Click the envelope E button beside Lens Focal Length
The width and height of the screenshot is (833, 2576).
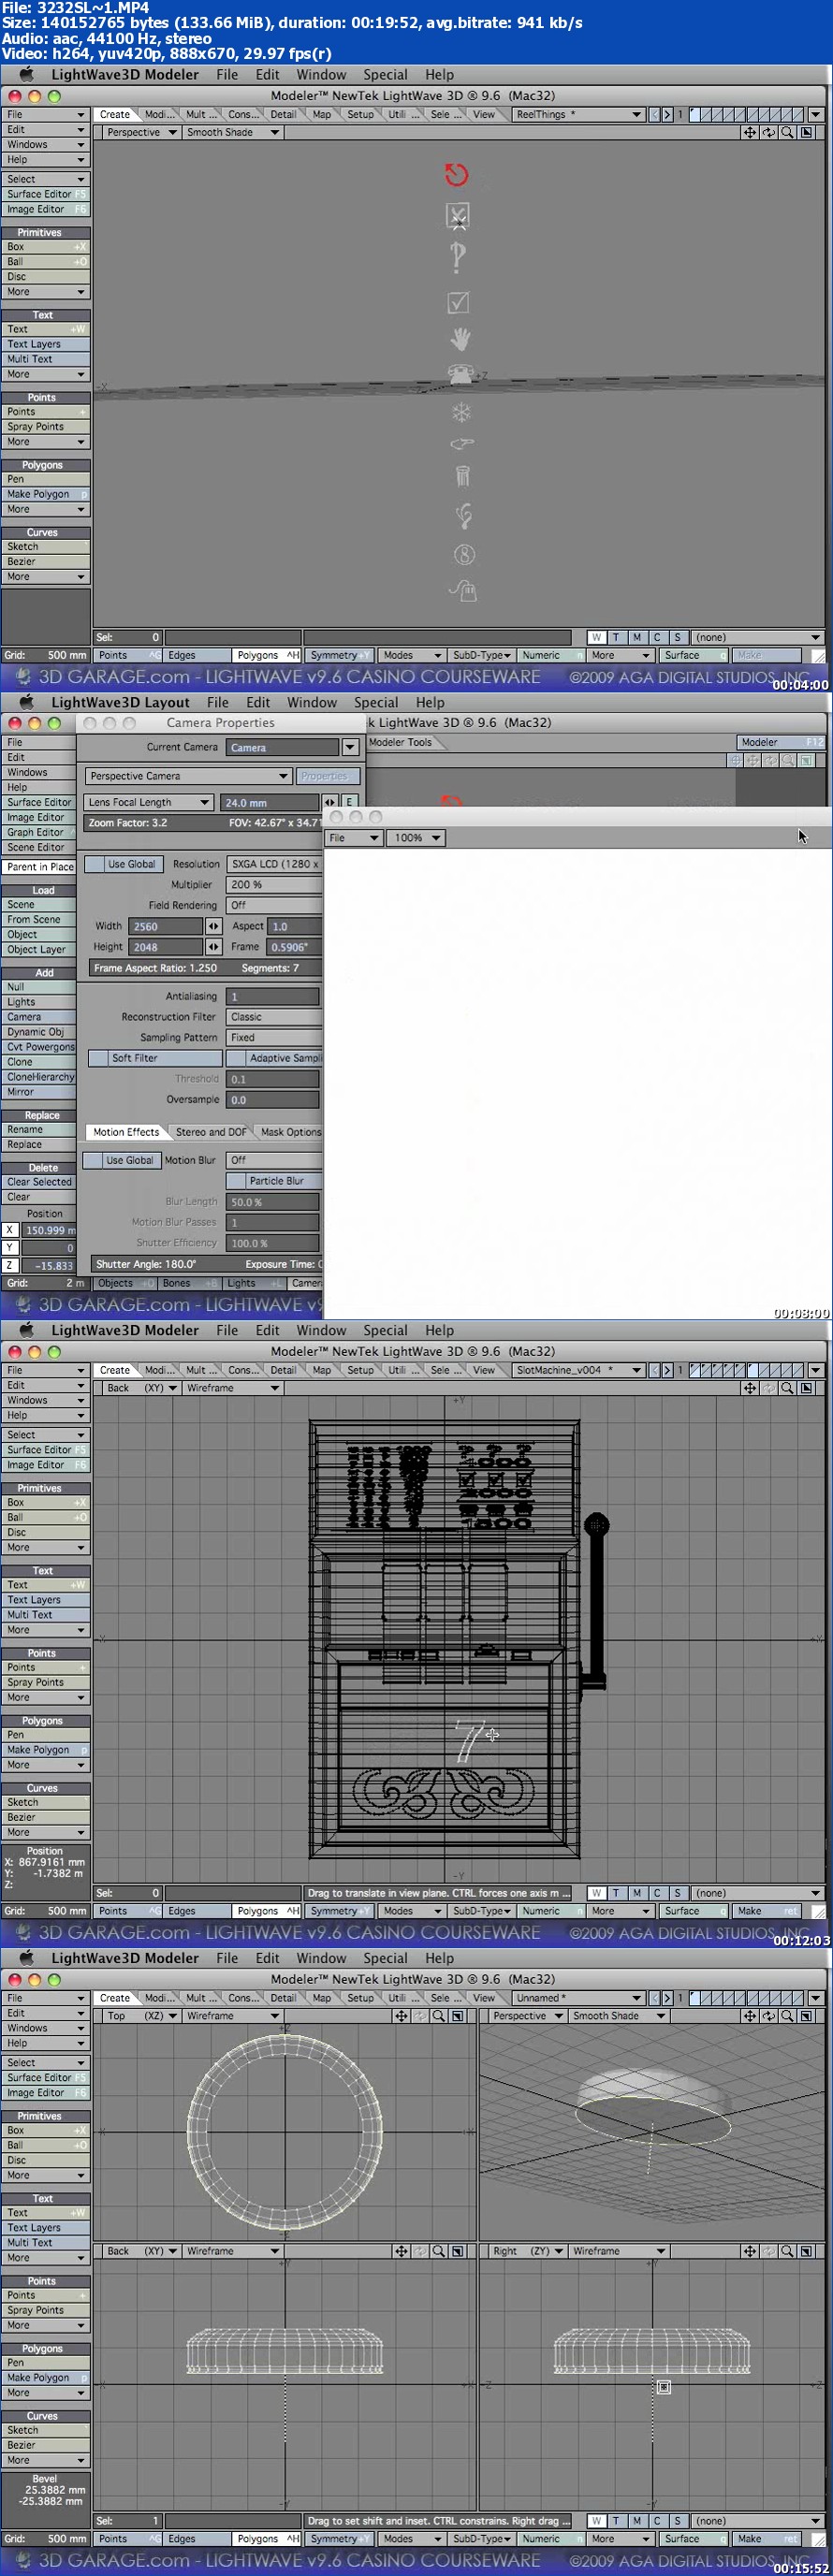[350, 802]
